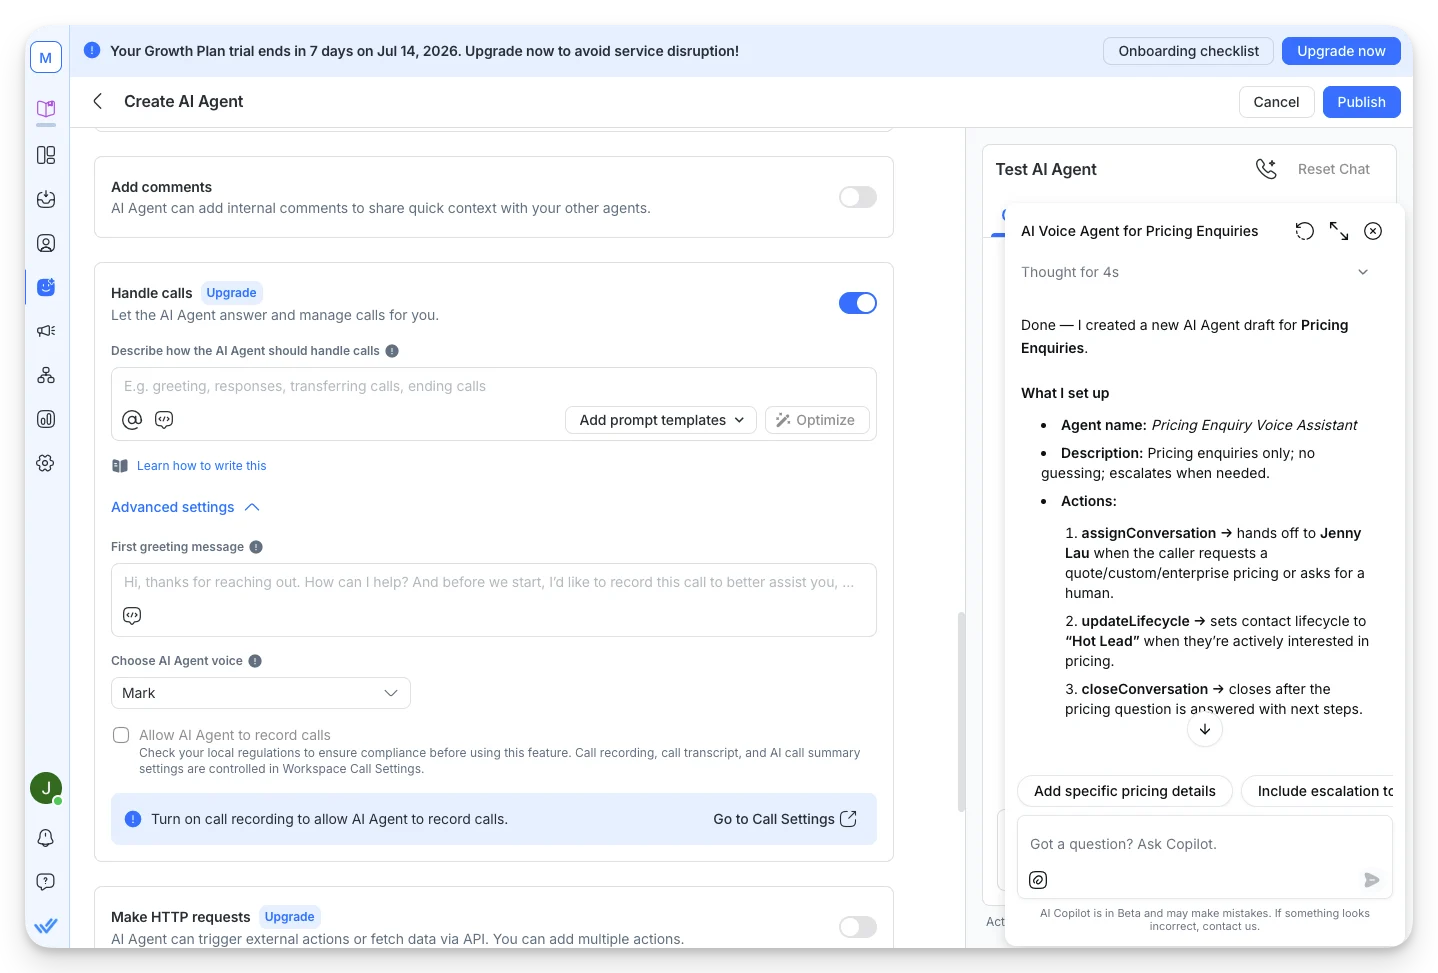Viewport: 1438px width, 973px height.
Task: Click the AI Voice Agent for Pricing Enquiries title
Action: (x=1139, y=231)
